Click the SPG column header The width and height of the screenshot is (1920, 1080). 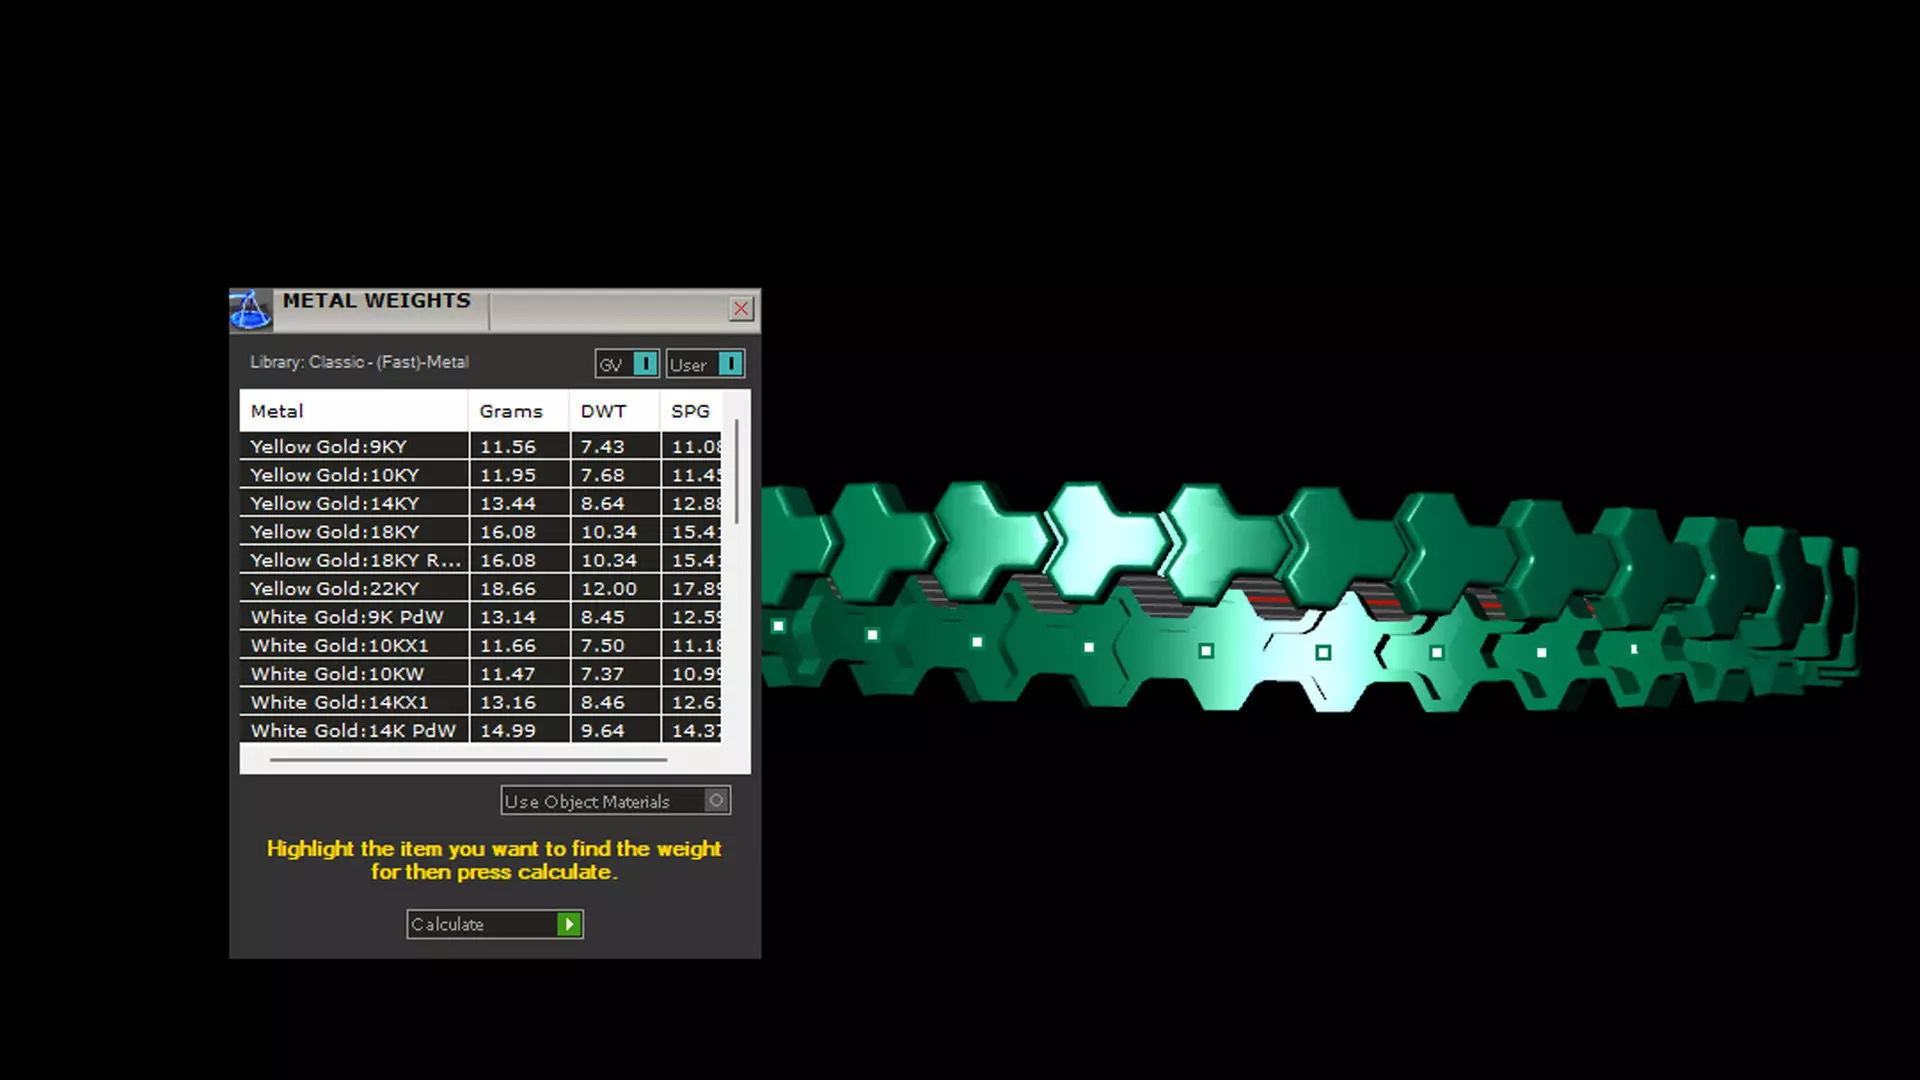pyautogui.click(x=691, y=411)
